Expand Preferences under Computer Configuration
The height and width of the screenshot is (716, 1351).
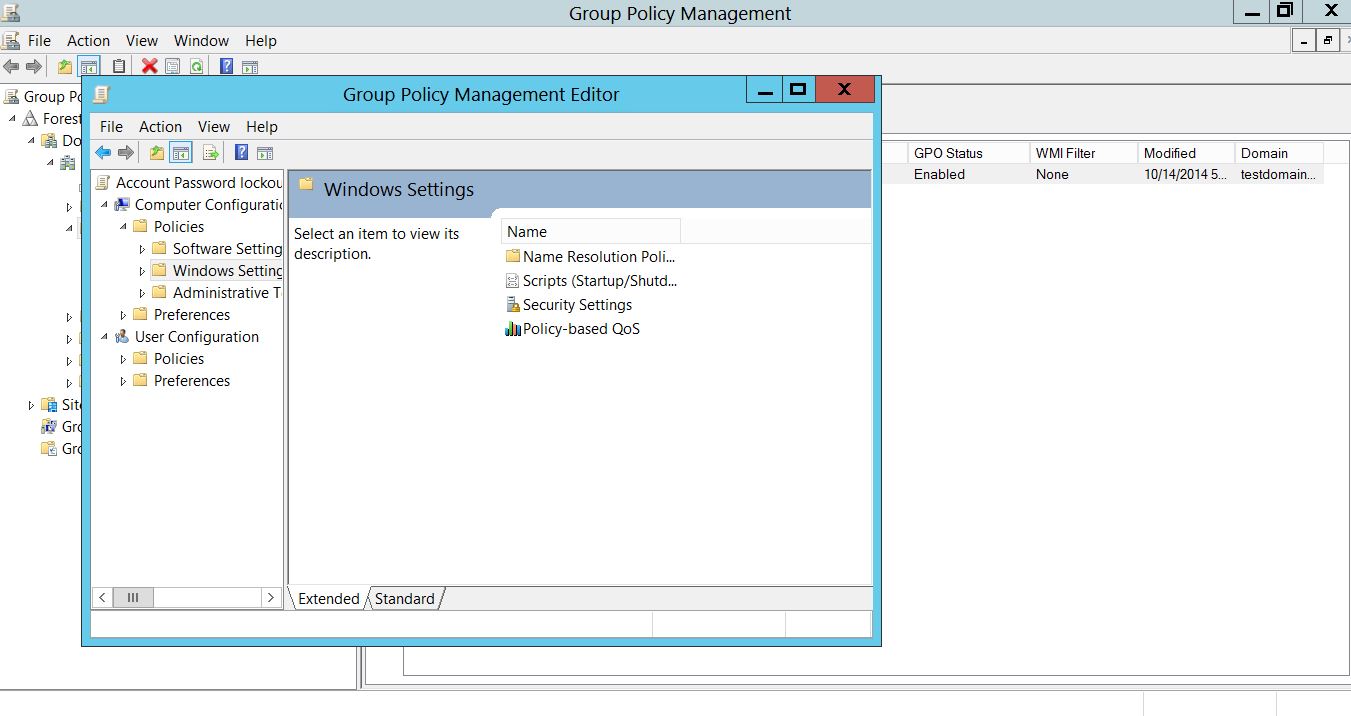point(123,315)
